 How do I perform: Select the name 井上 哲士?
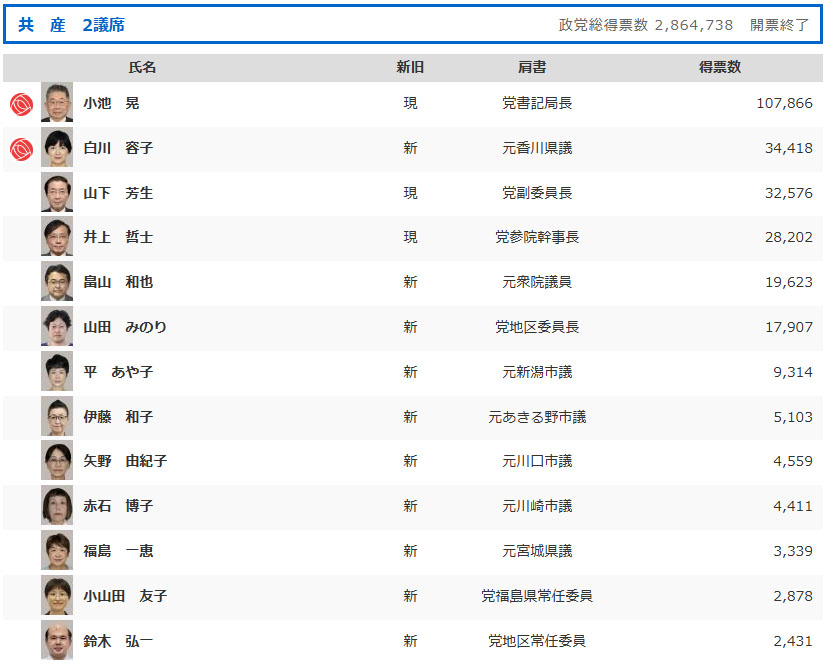pos(118,237)
